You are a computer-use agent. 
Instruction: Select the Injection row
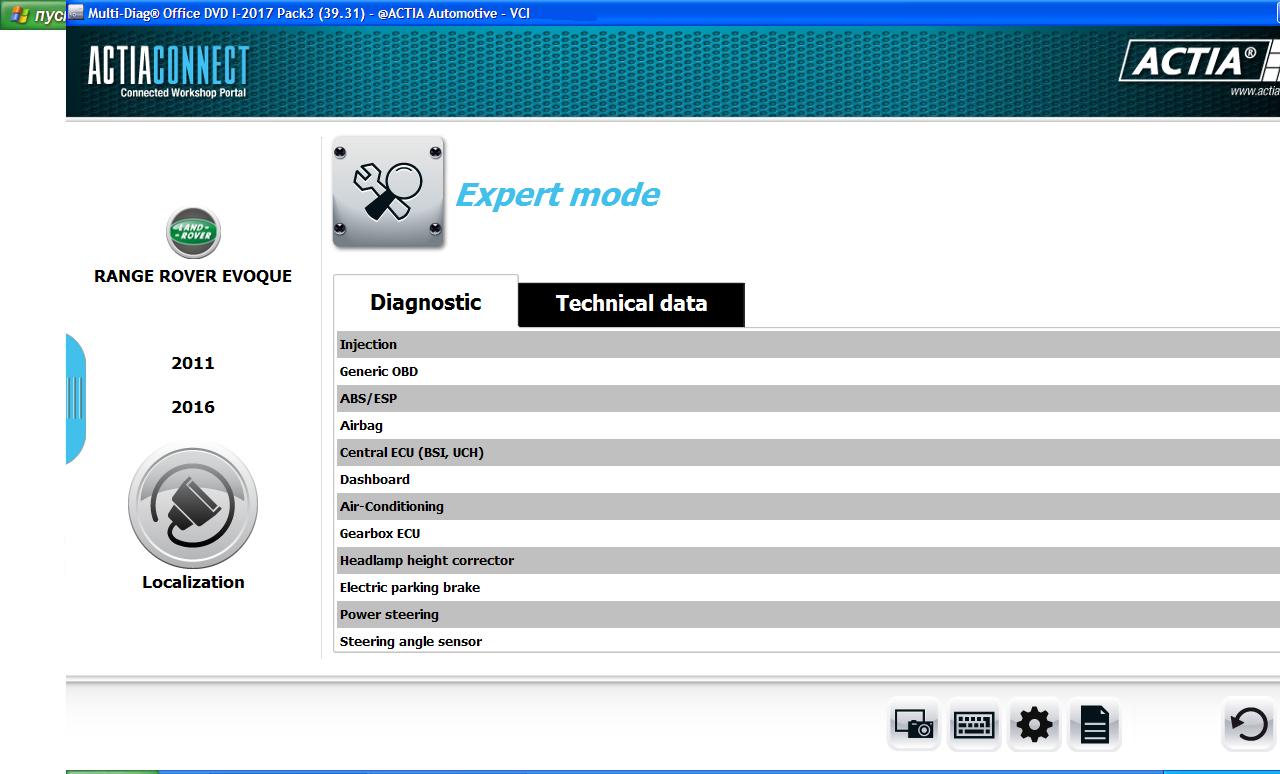[808, 344]
